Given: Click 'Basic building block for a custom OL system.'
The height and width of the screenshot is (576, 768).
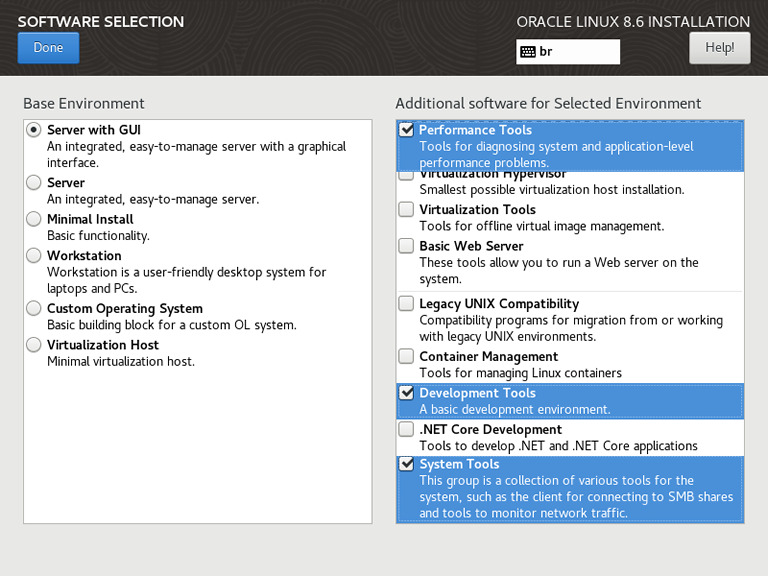Looking at the screenshot, I should click(x=171, y=325).
